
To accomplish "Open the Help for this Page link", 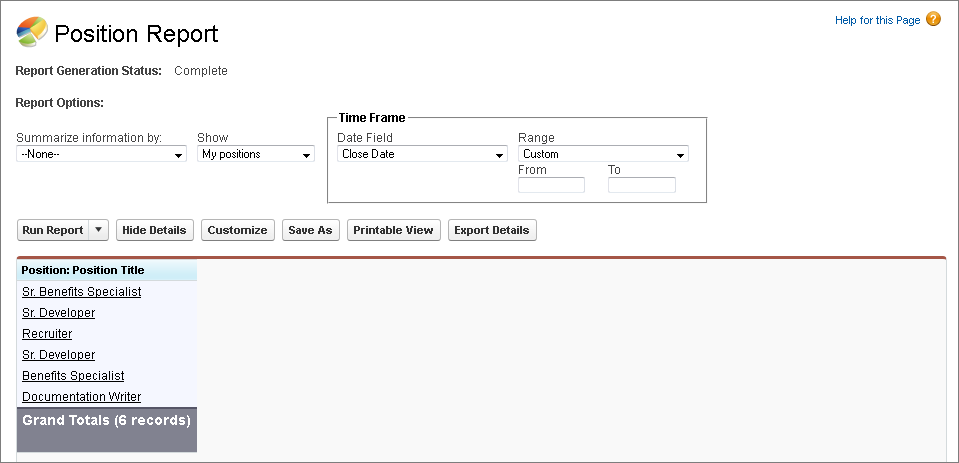I will 877,20.
